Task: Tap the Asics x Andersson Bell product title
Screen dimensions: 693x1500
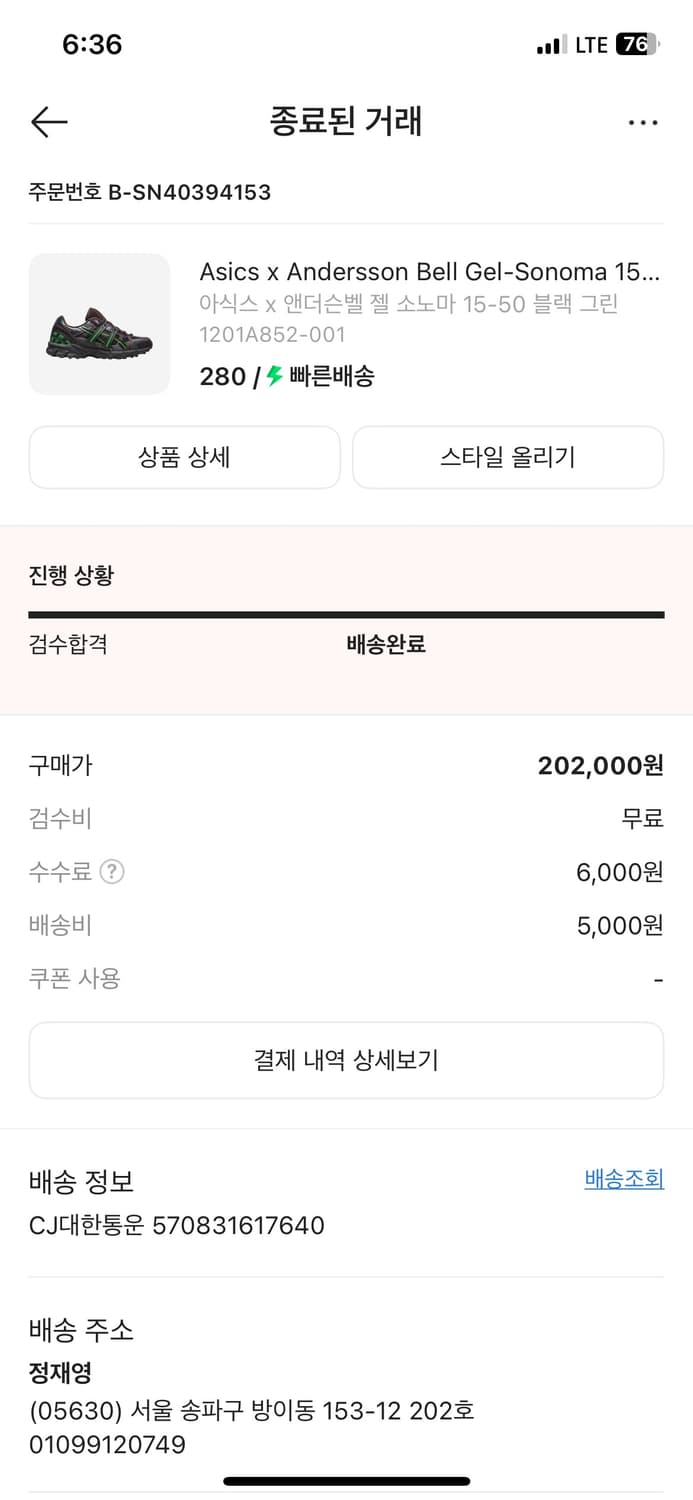Action: 430,271
